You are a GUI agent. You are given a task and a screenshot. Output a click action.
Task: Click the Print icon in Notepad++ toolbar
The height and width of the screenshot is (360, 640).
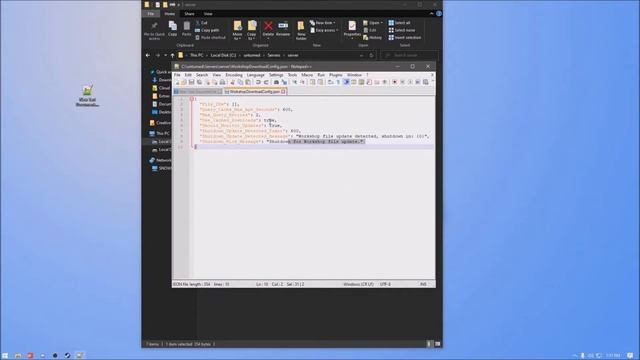(222, 82)
